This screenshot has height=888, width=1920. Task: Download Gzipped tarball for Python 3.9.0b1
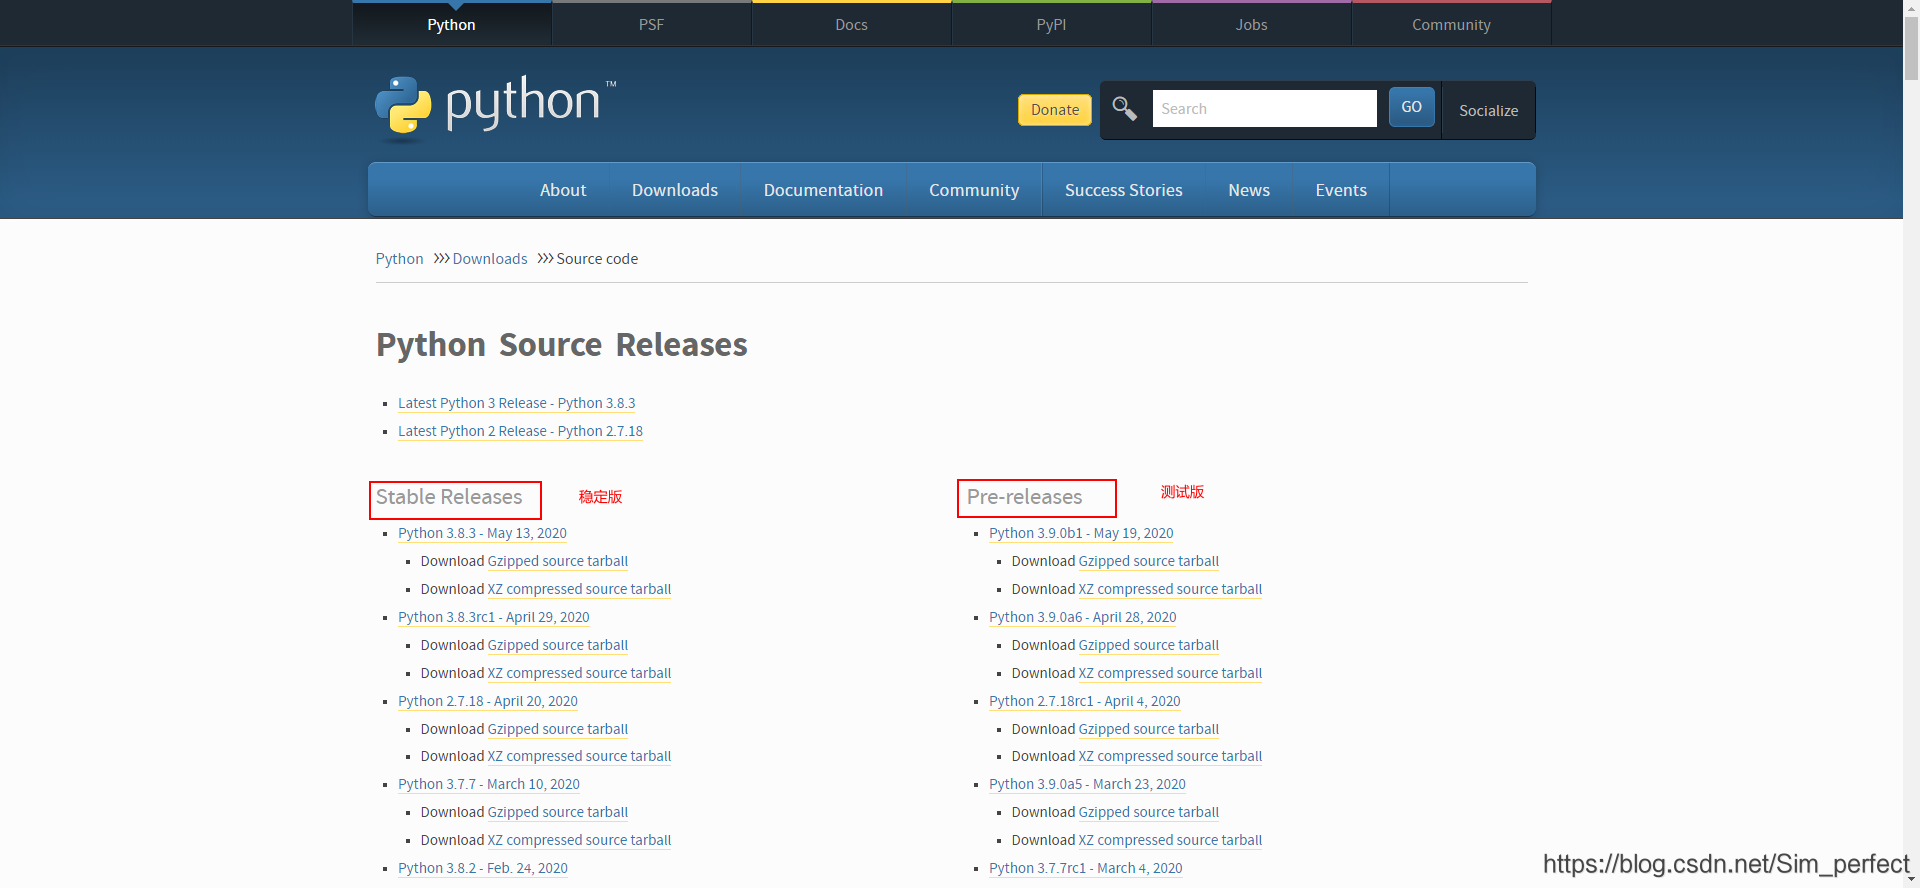(x=1148, y=561)
